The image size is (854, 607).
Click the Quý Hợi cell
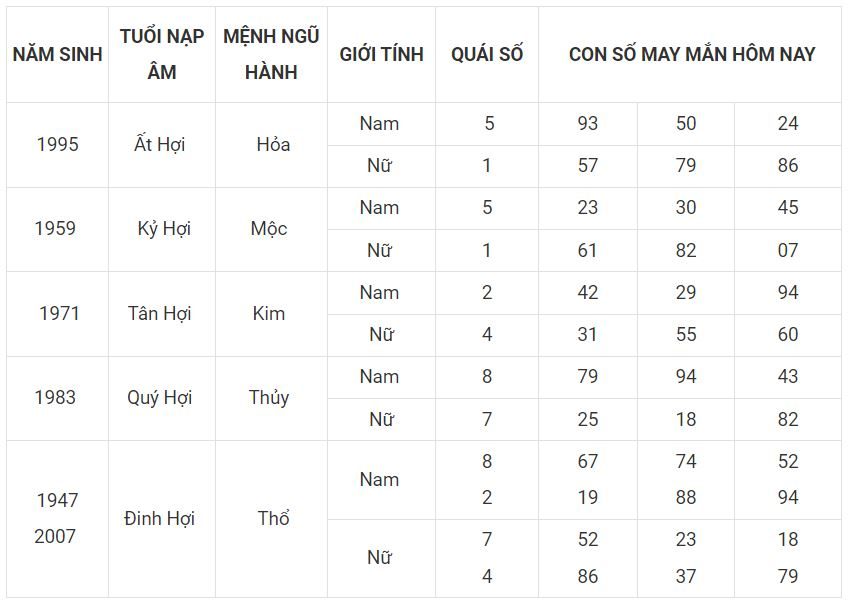pos(159,397)
